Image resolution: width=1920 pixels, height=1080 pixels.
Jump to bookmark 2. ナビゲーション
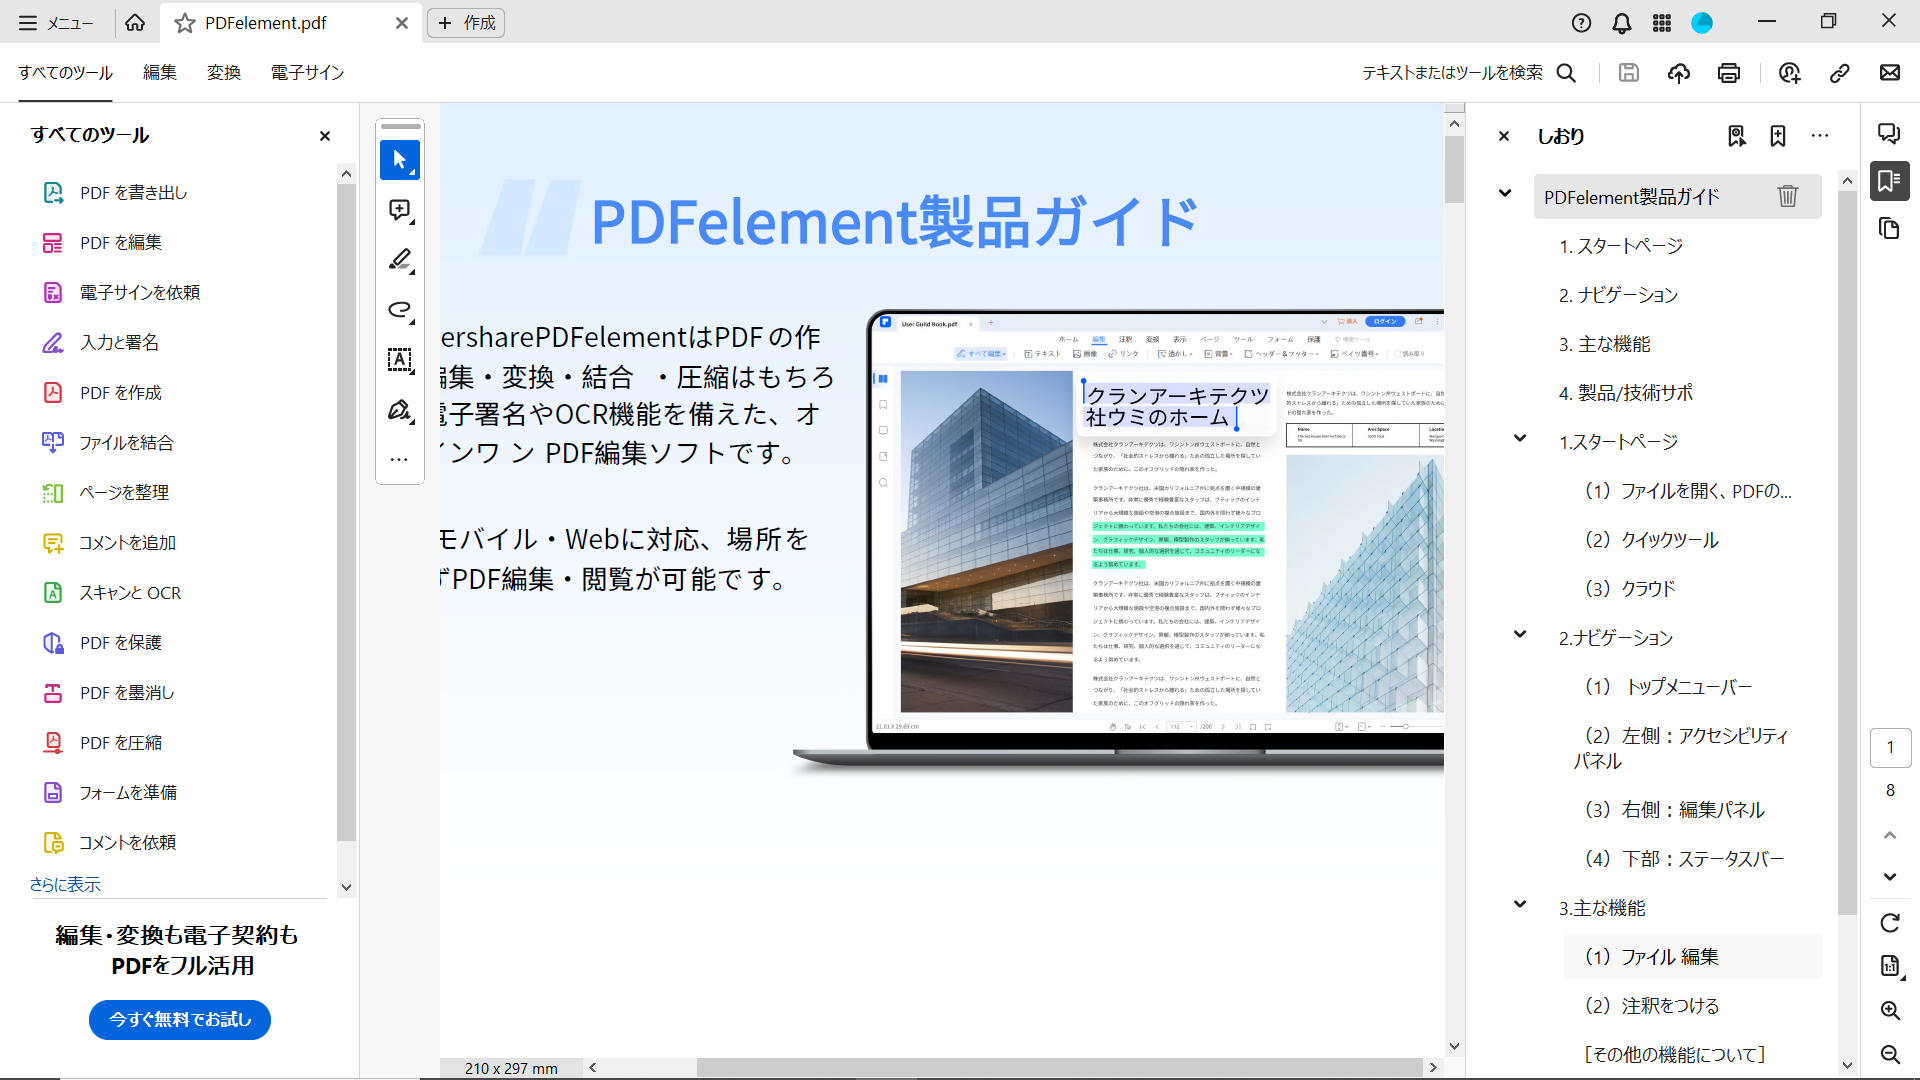(x=1619, y=295)
